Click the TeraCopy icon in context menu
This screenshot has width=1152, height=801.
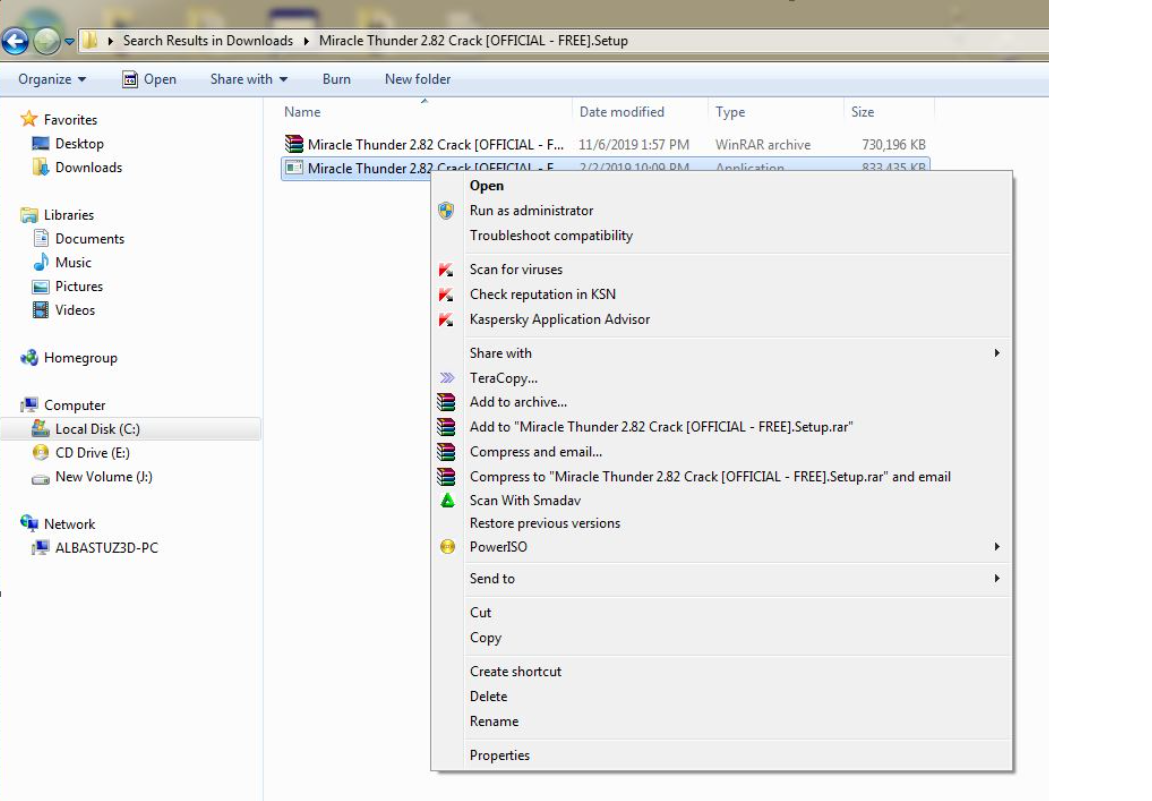(447, 378)
